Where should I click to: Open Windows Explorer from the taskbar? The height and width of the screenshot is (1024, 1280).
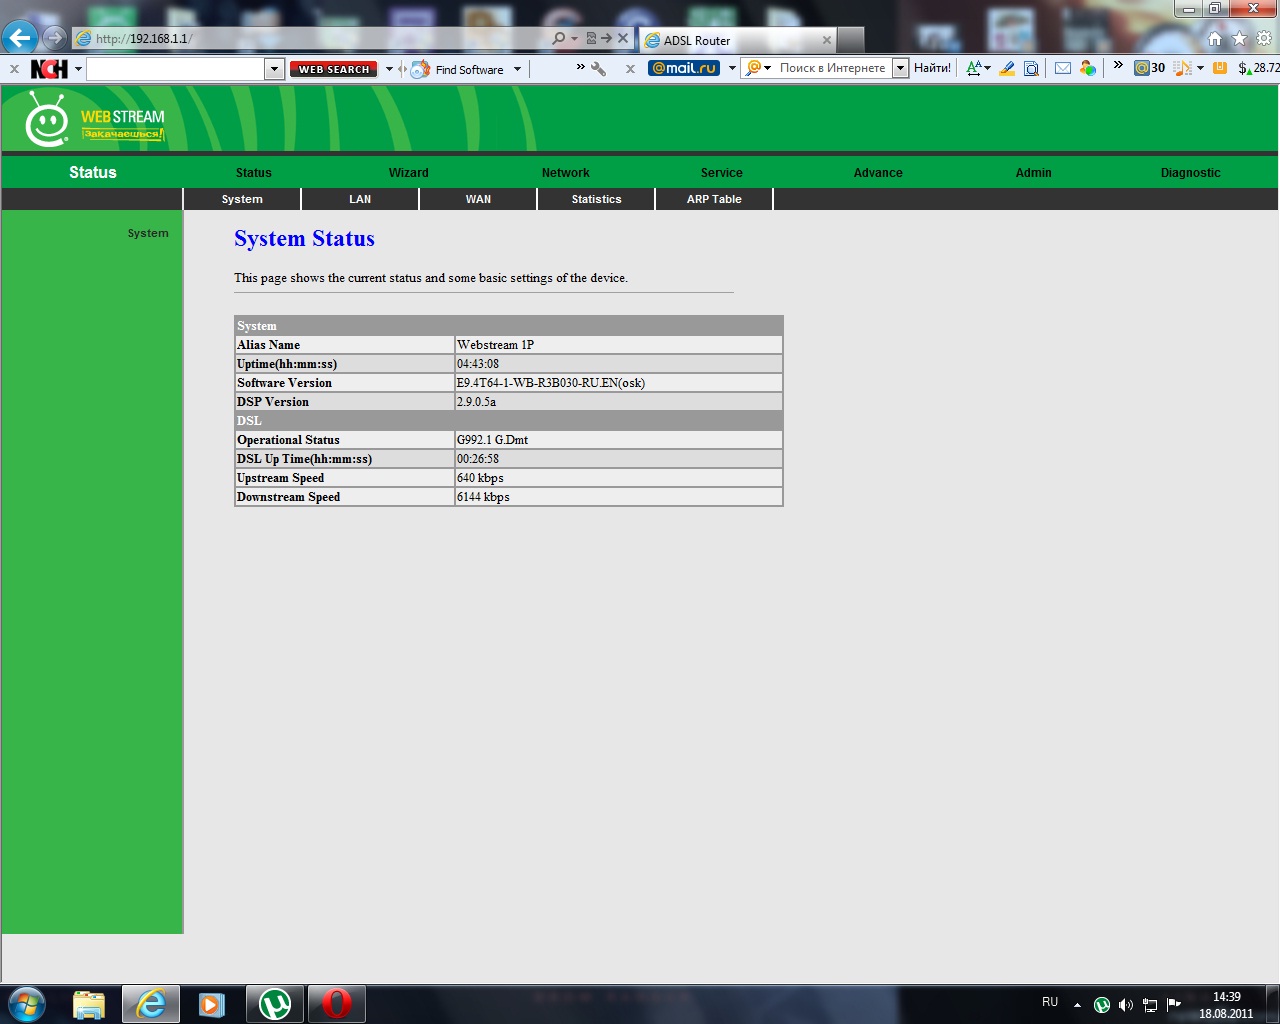[89, 1004]
